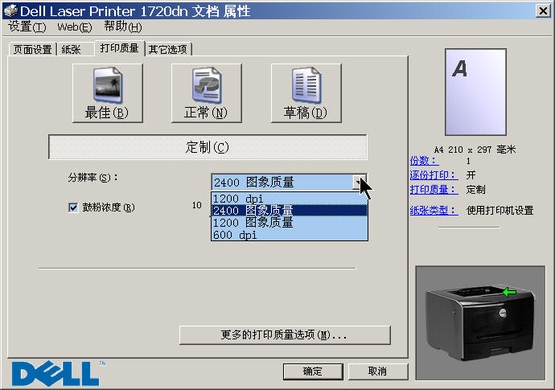Open the Web(E) menu
Screen dimensions: 555x390
[75, 27]
